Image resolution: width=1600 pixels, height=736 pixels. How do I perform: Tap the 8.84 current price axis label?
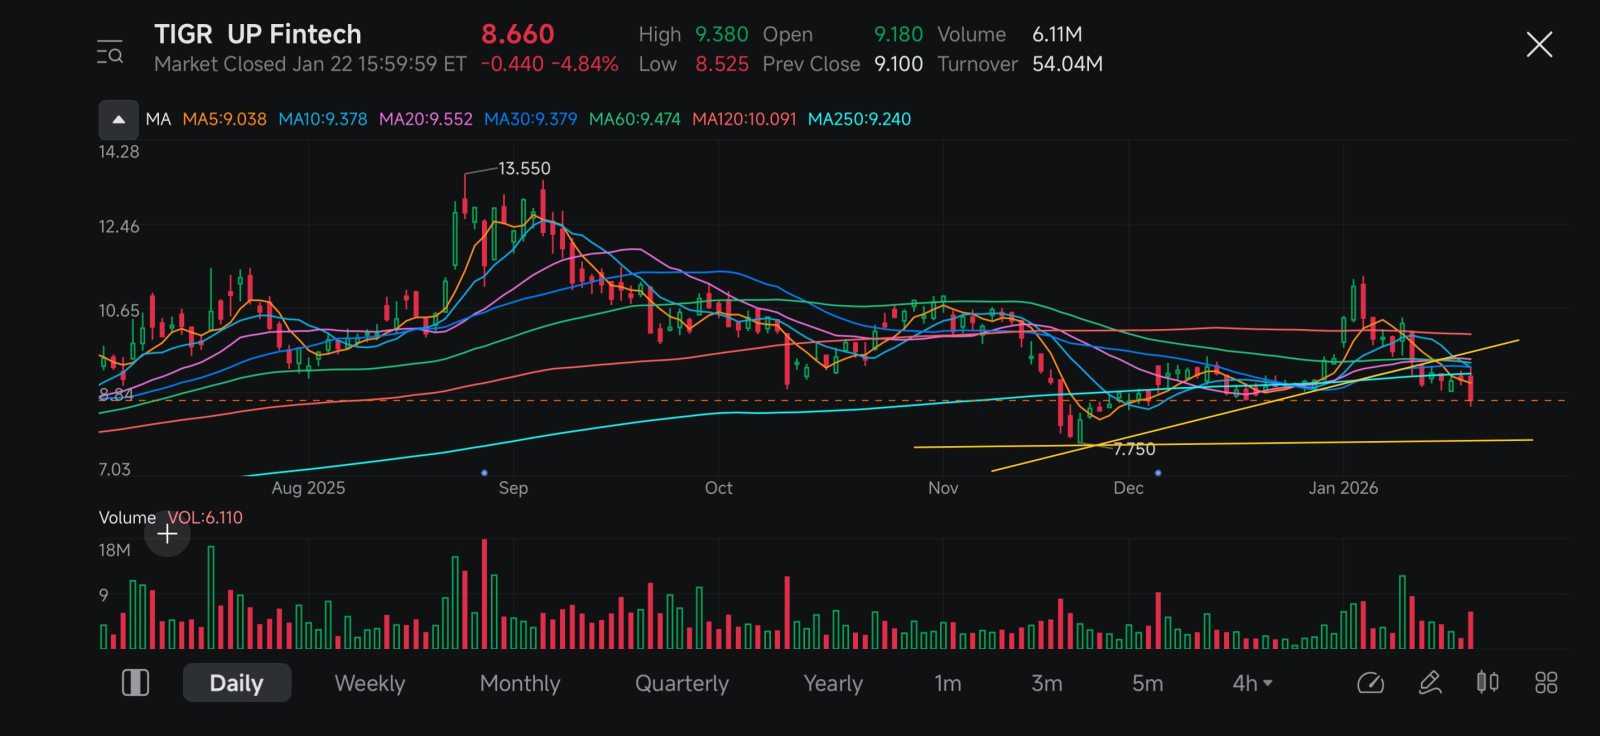pyautogui.click(x=116, y=395)
